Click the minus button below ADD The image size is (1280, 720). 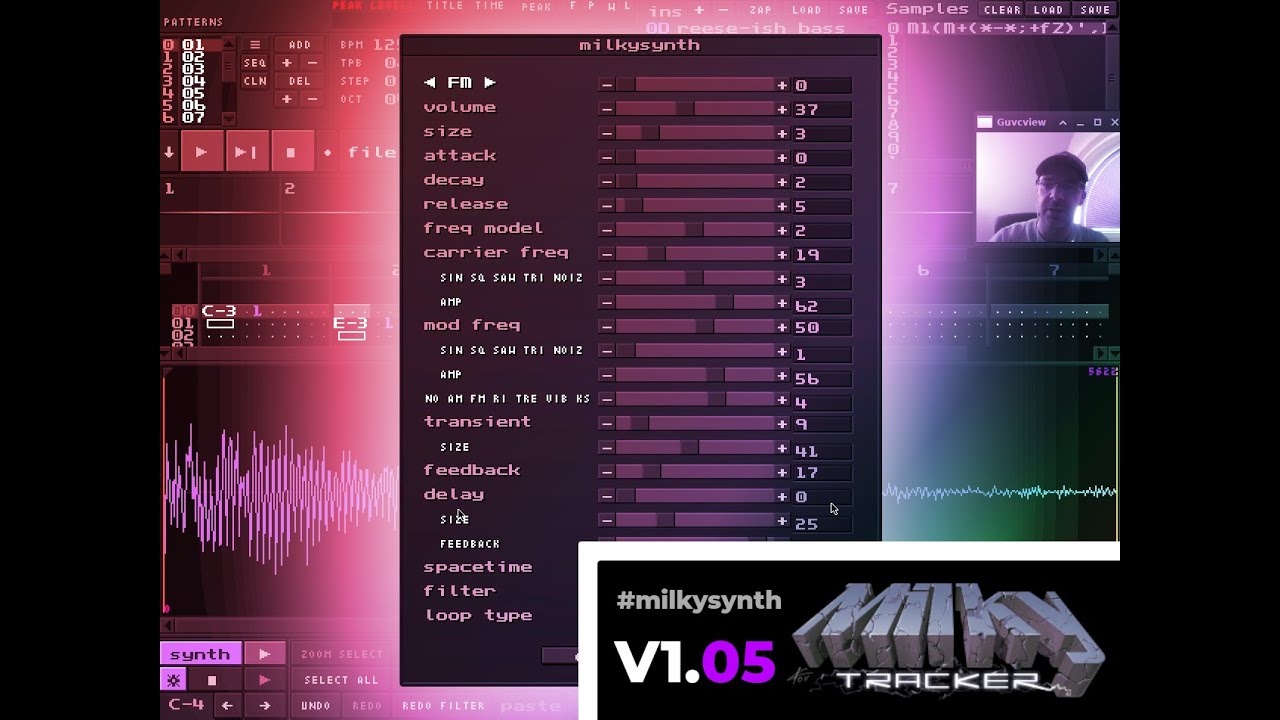pyautogui.click(x=312, y=63)
